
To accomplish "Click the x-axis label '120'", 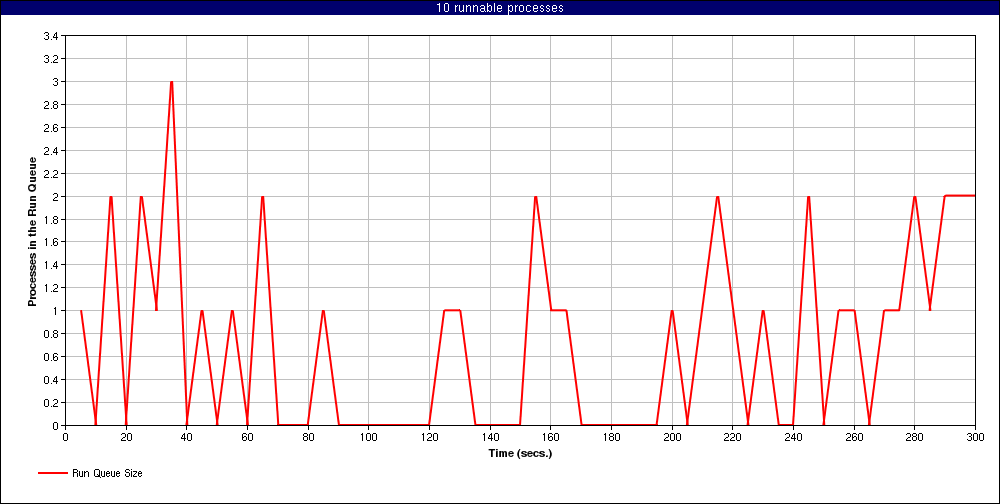I will [x=429, y=436].
